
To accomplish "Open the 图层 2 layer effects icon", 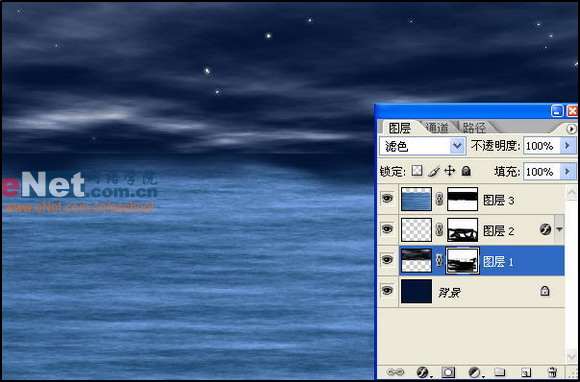I will (545, 230).
